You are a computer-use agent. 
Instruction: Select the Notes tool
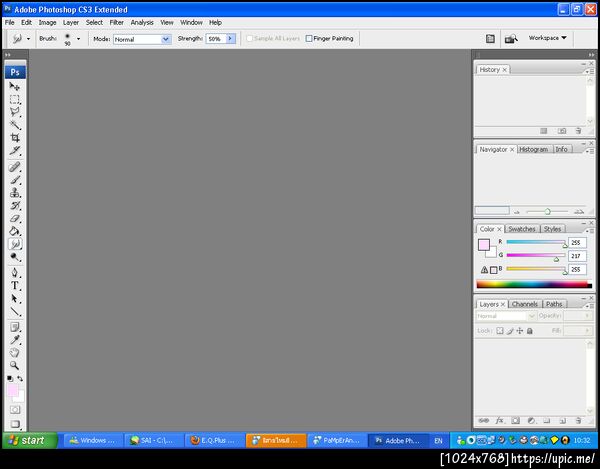click(x=15, y=327)
